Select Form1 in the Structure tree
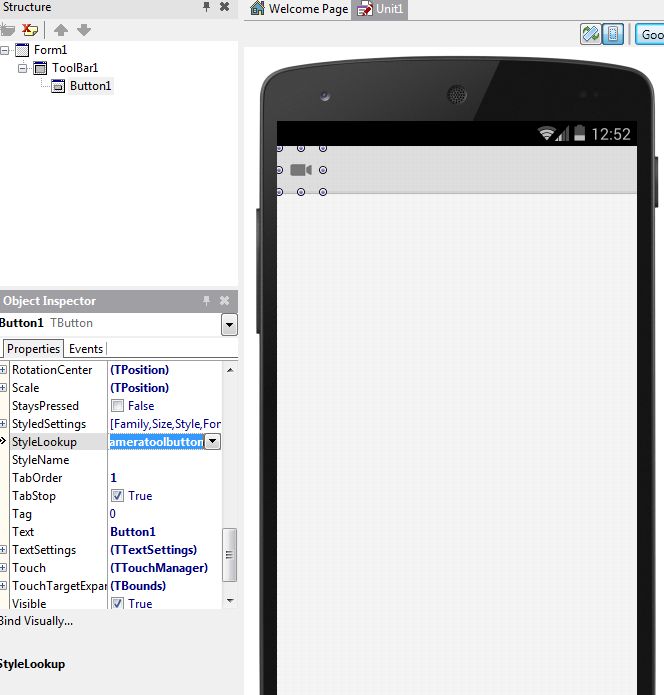The image size is (664, 695). (50, 50)
